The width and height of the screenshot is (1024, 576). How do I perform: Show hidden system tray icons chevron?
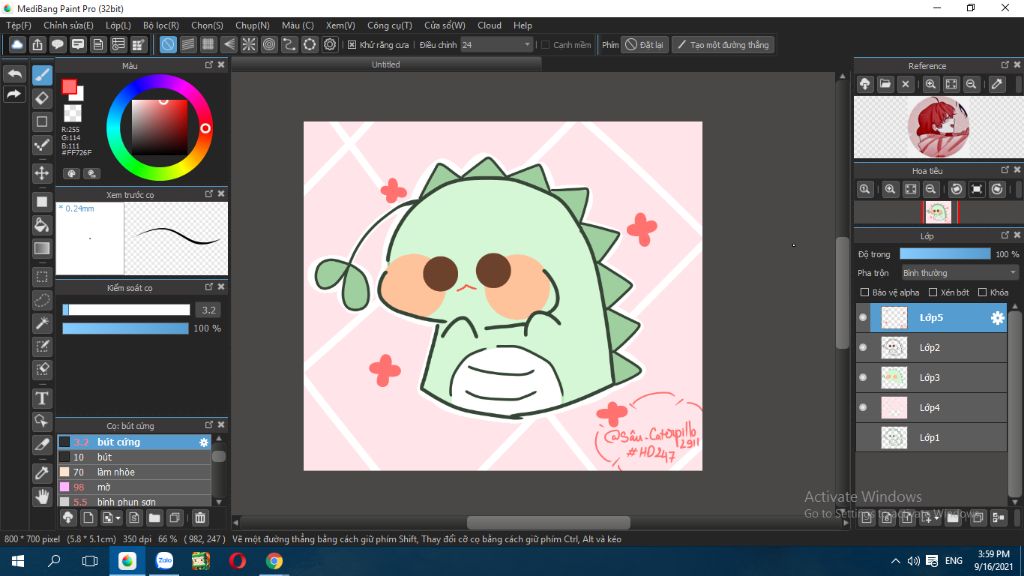click(895, 561)
